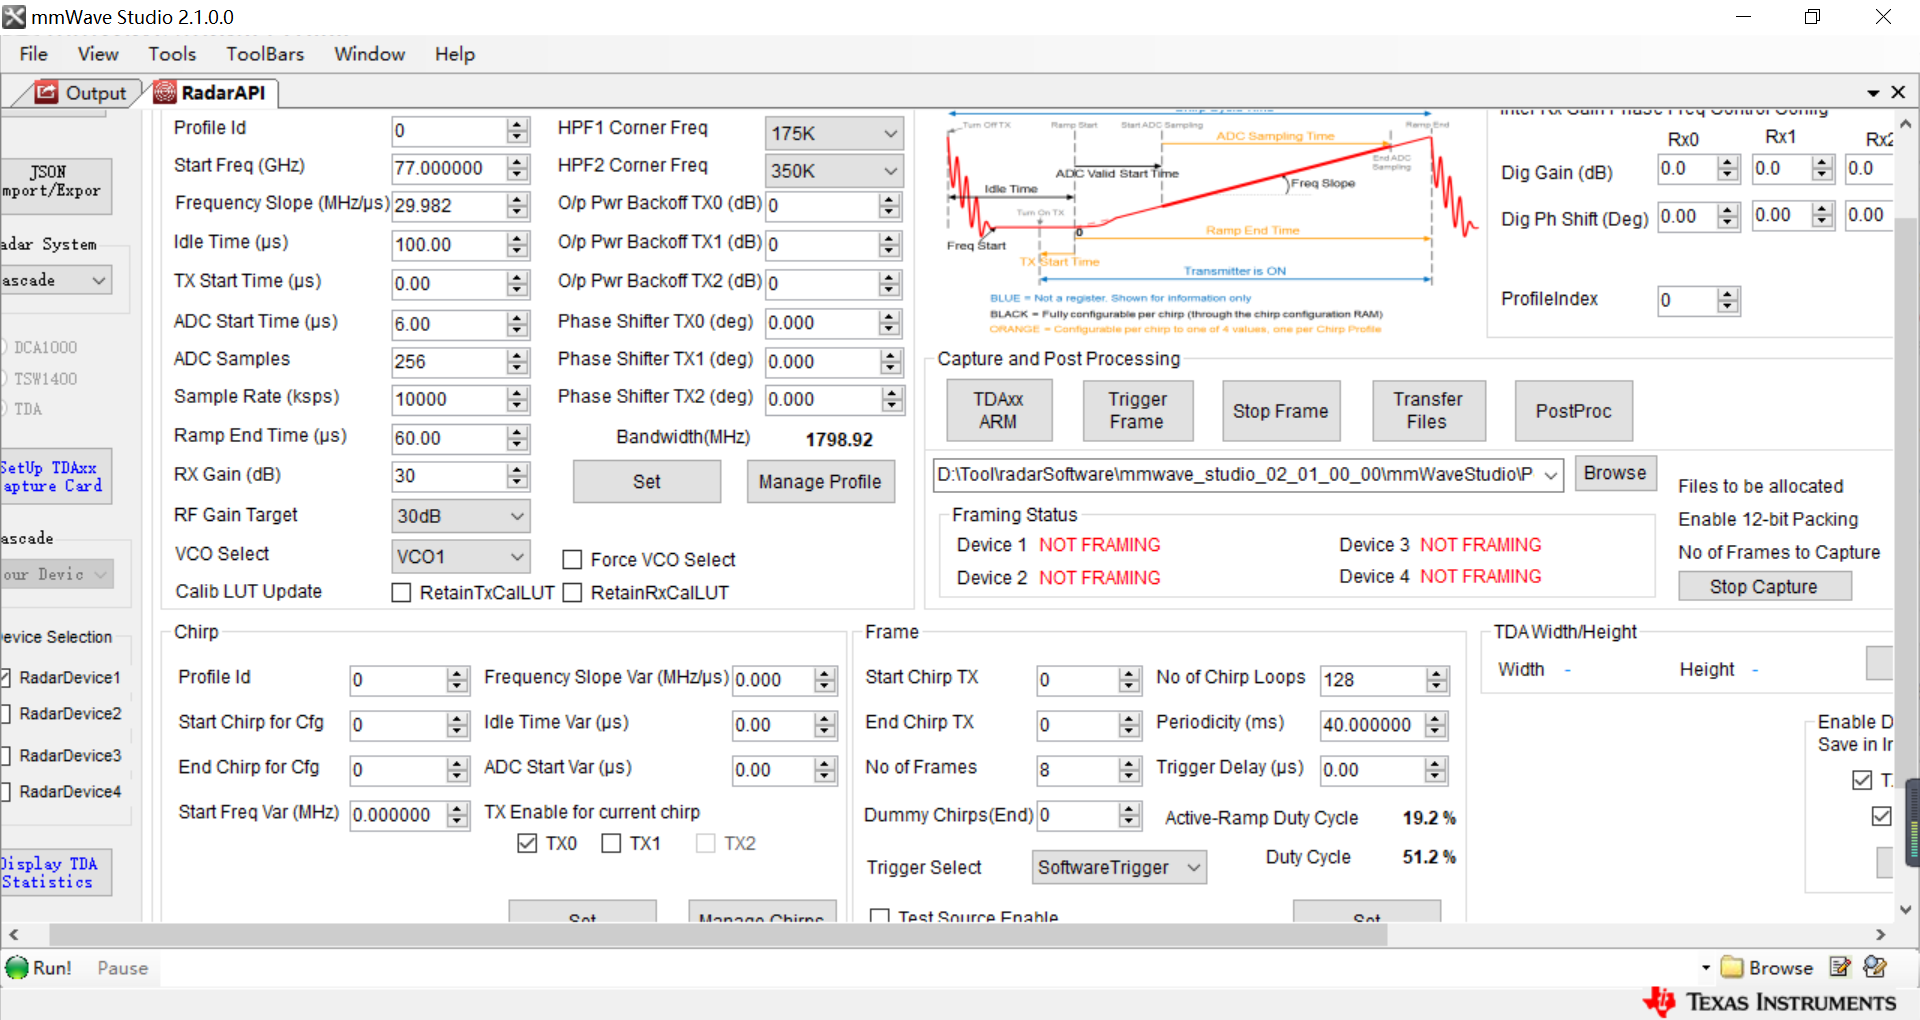Image resolution: width=1920 pixels, height=1020 pixels.
Task: Open the VCO Select dropdown
Action: click(460, 556)
